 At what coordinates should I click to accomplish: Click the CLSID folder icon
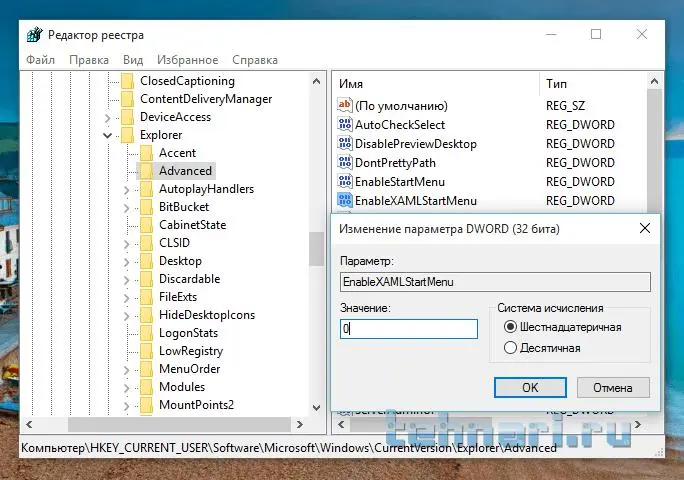pos(147,243)
